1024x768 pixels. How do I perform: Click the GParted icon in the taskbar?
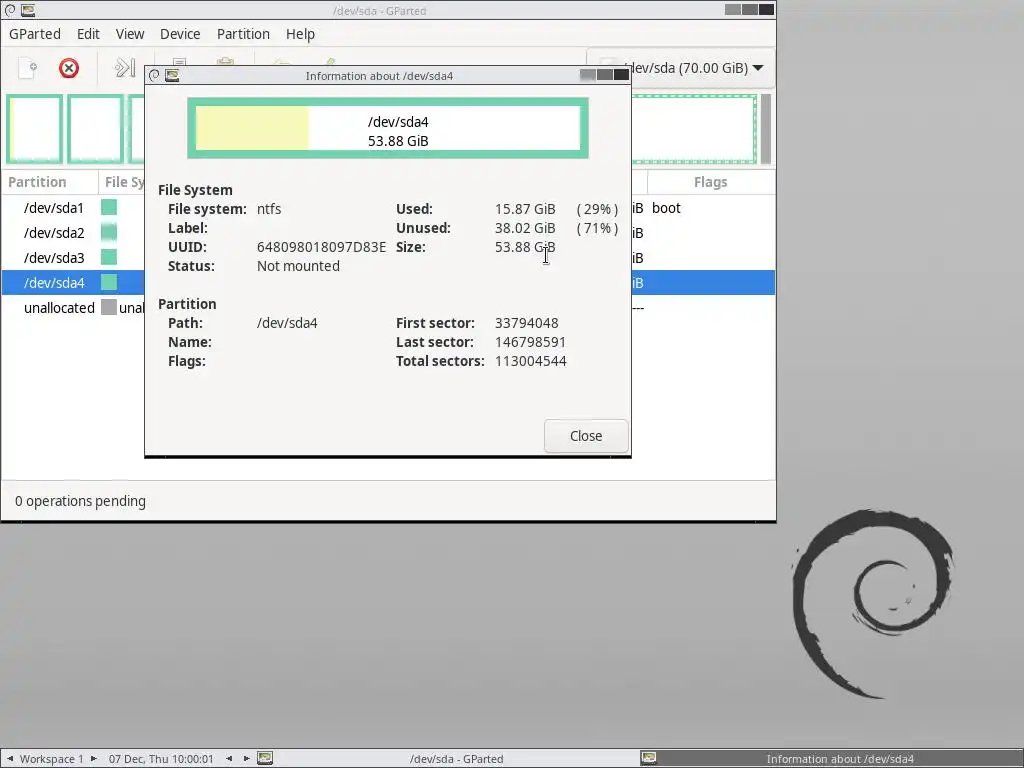(265, 758)
